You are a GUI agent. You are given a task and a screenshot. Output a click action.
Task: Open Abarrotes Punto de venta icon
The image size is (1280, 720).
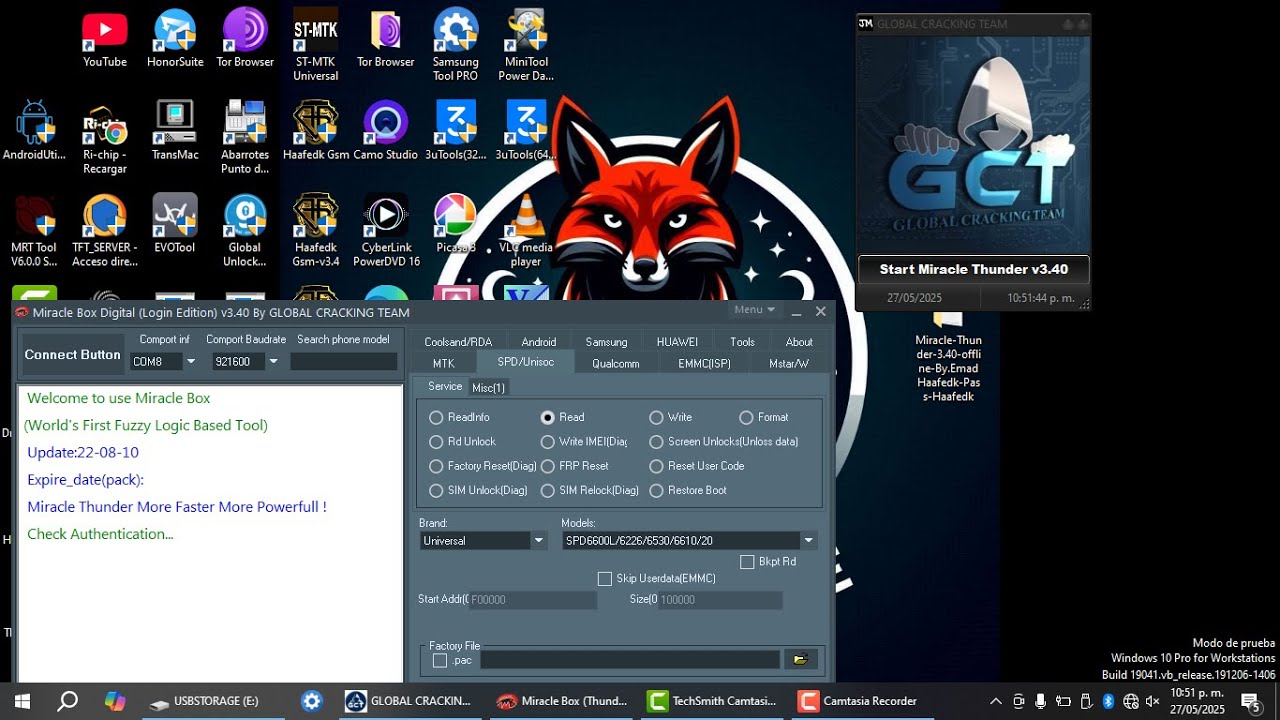[x=245, y=138]
